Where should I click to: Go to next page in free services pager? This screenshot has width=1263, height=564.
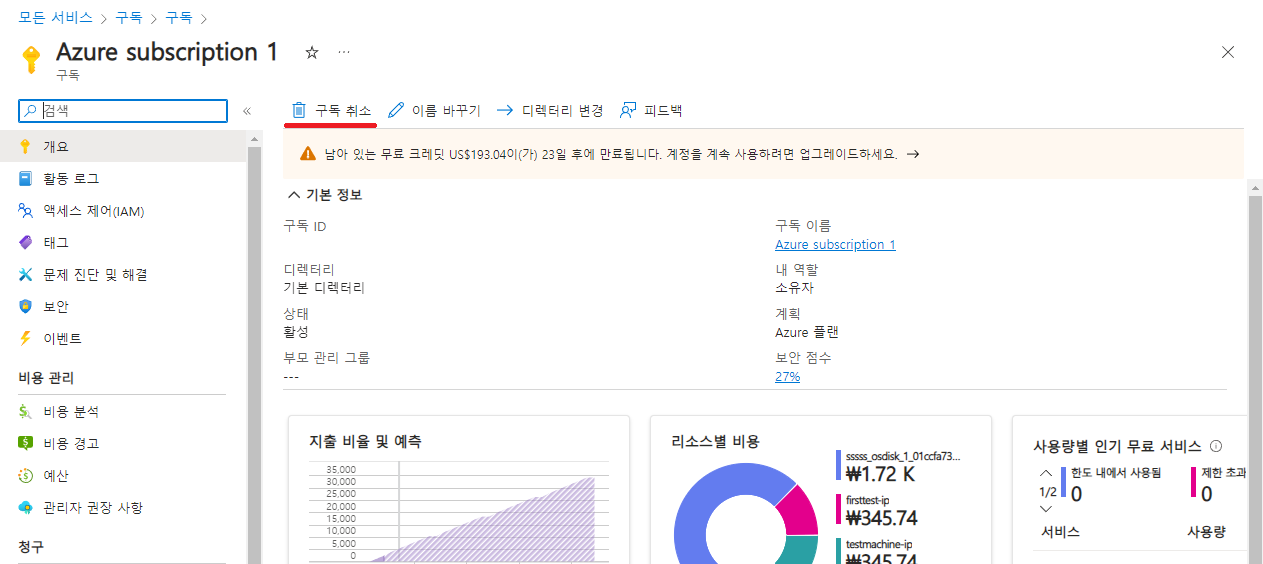[1046, 509]
